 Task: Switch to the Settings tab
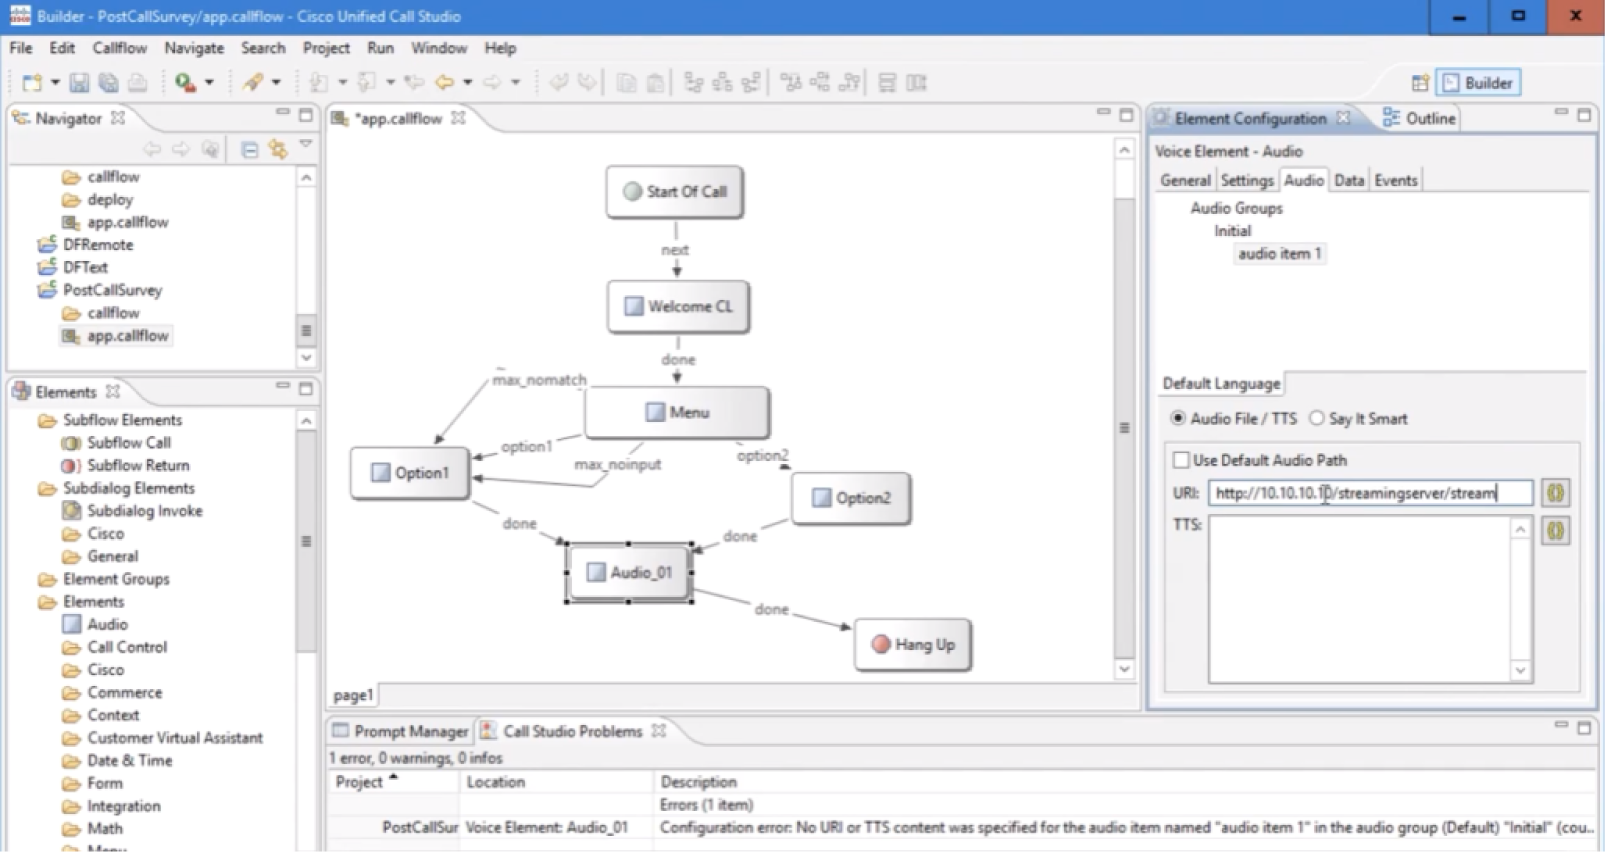coord(1247,180)
